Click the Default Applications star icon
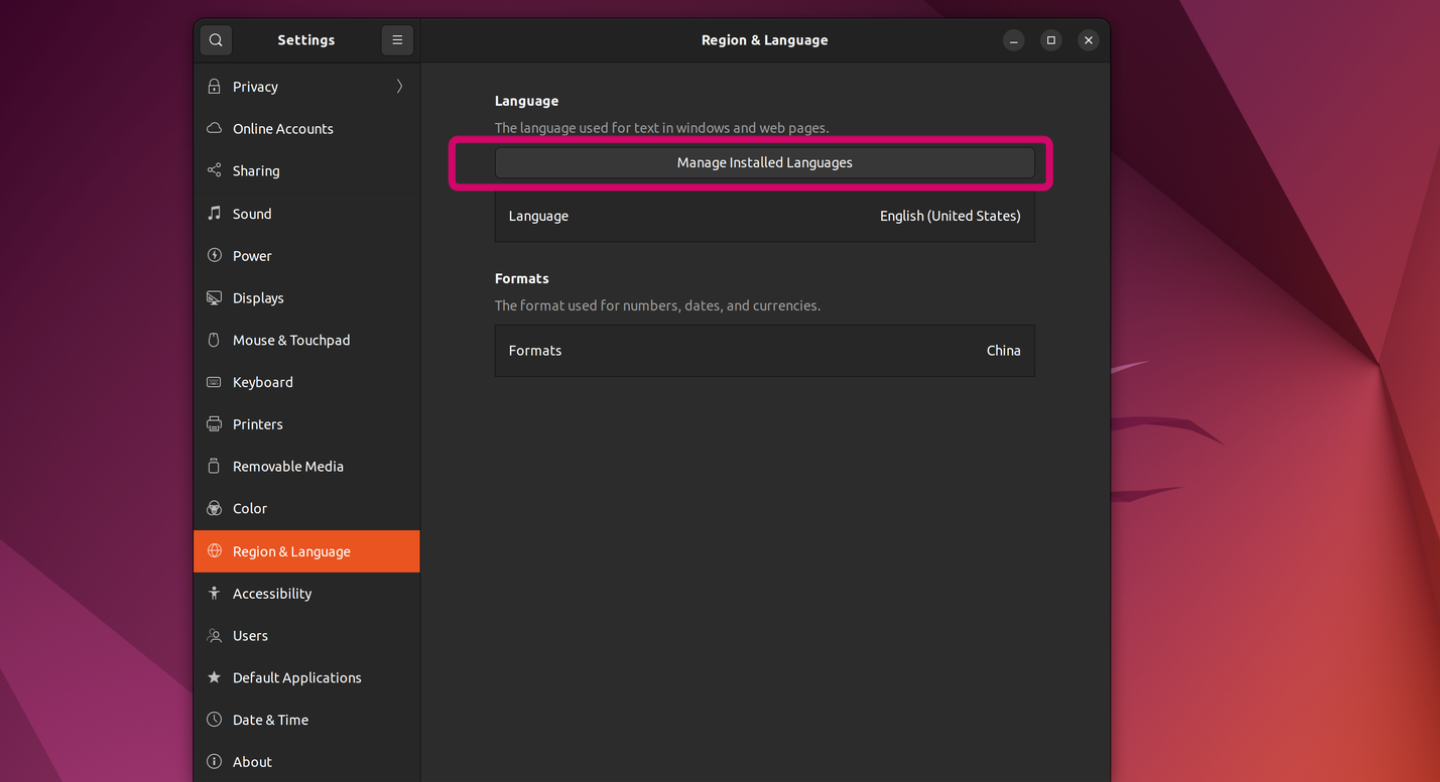 214,678
